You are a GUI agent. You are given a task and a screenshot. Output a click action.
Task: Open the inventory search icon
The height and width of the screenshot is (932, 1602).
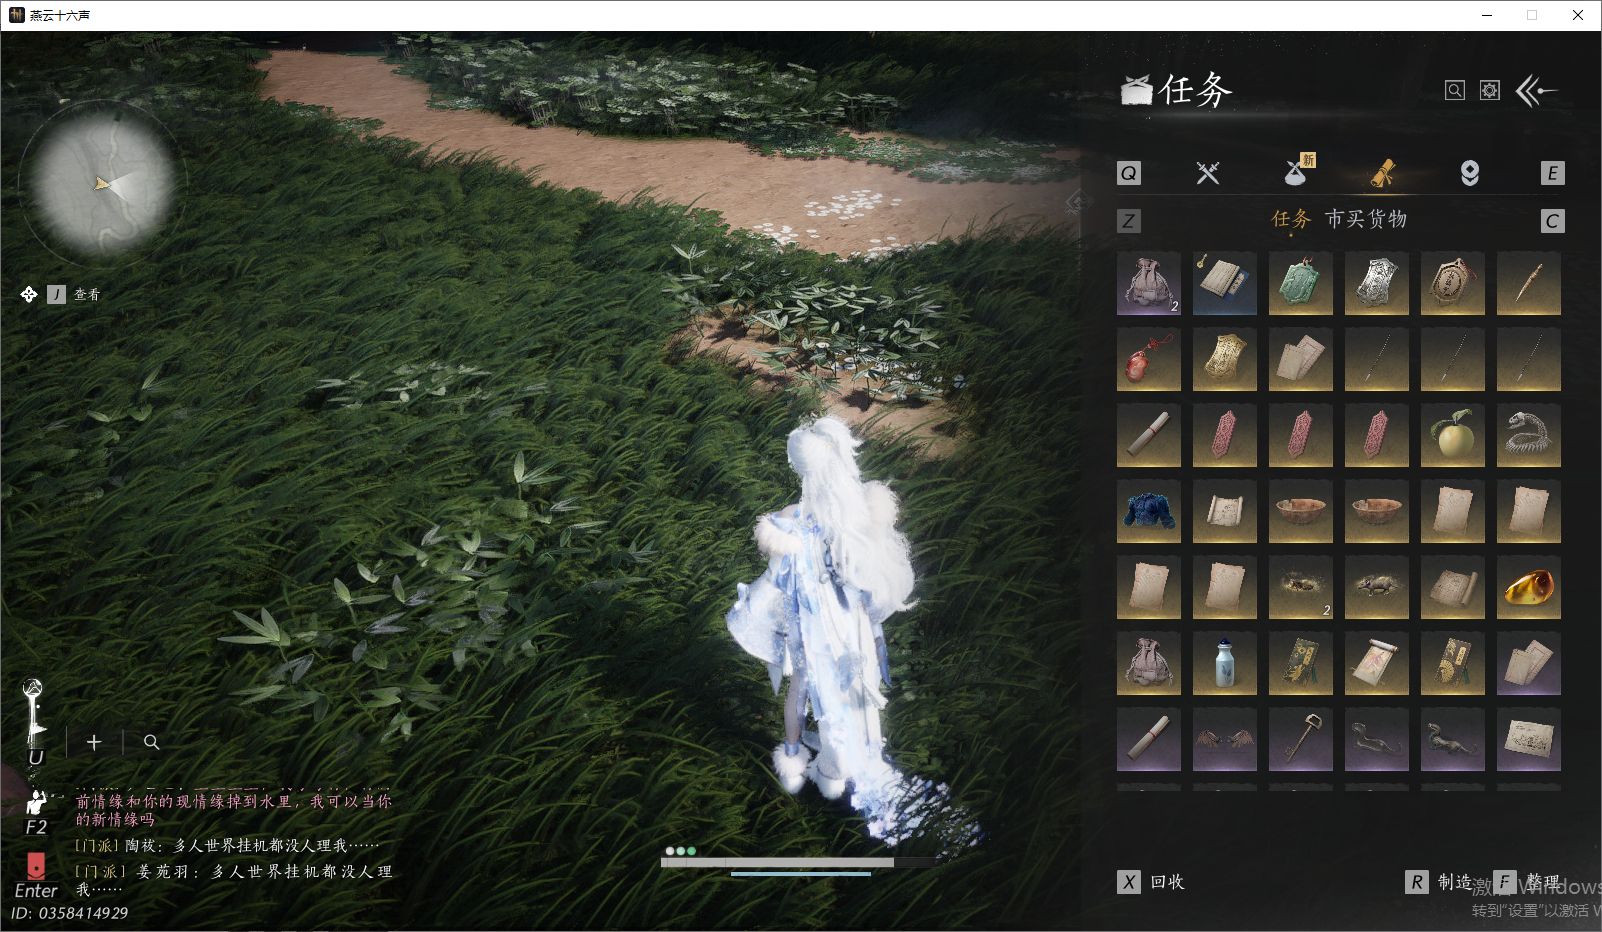1455,91
